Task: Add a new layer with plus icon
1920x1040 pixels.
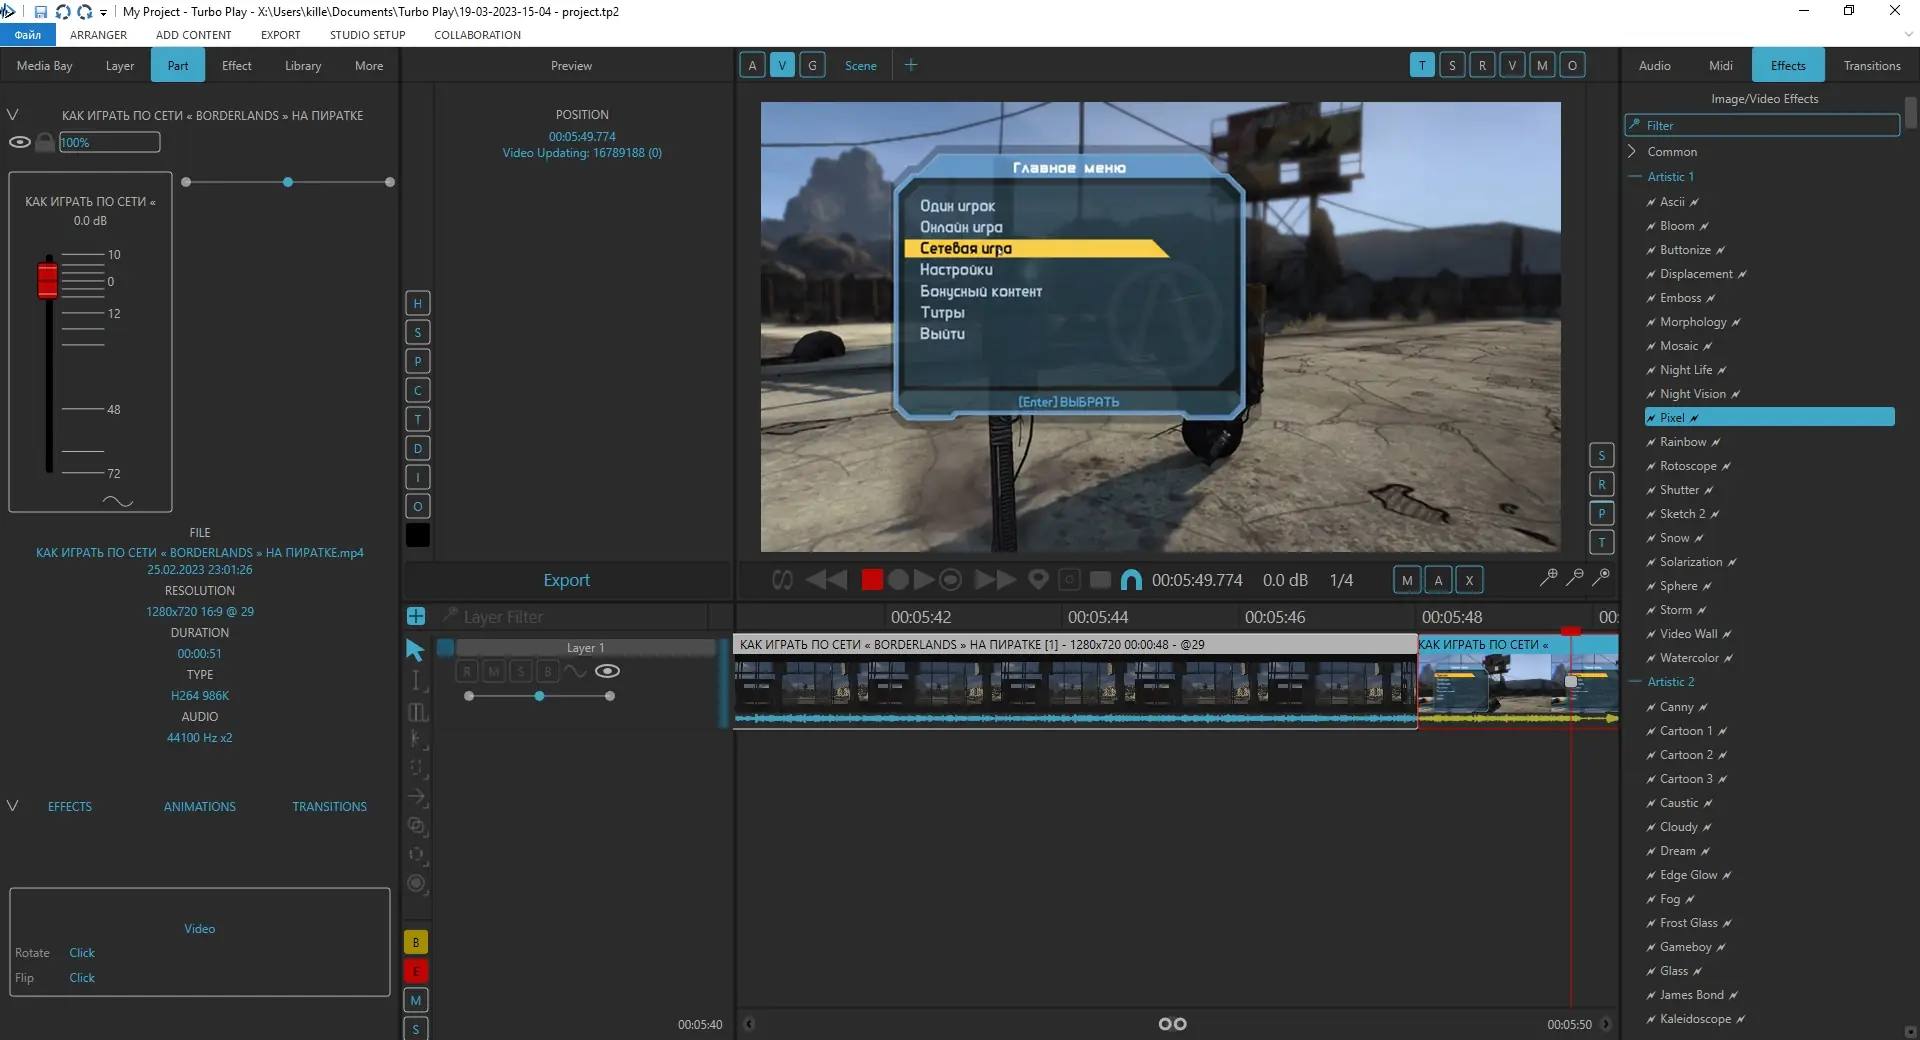Action: pos(416,617)
